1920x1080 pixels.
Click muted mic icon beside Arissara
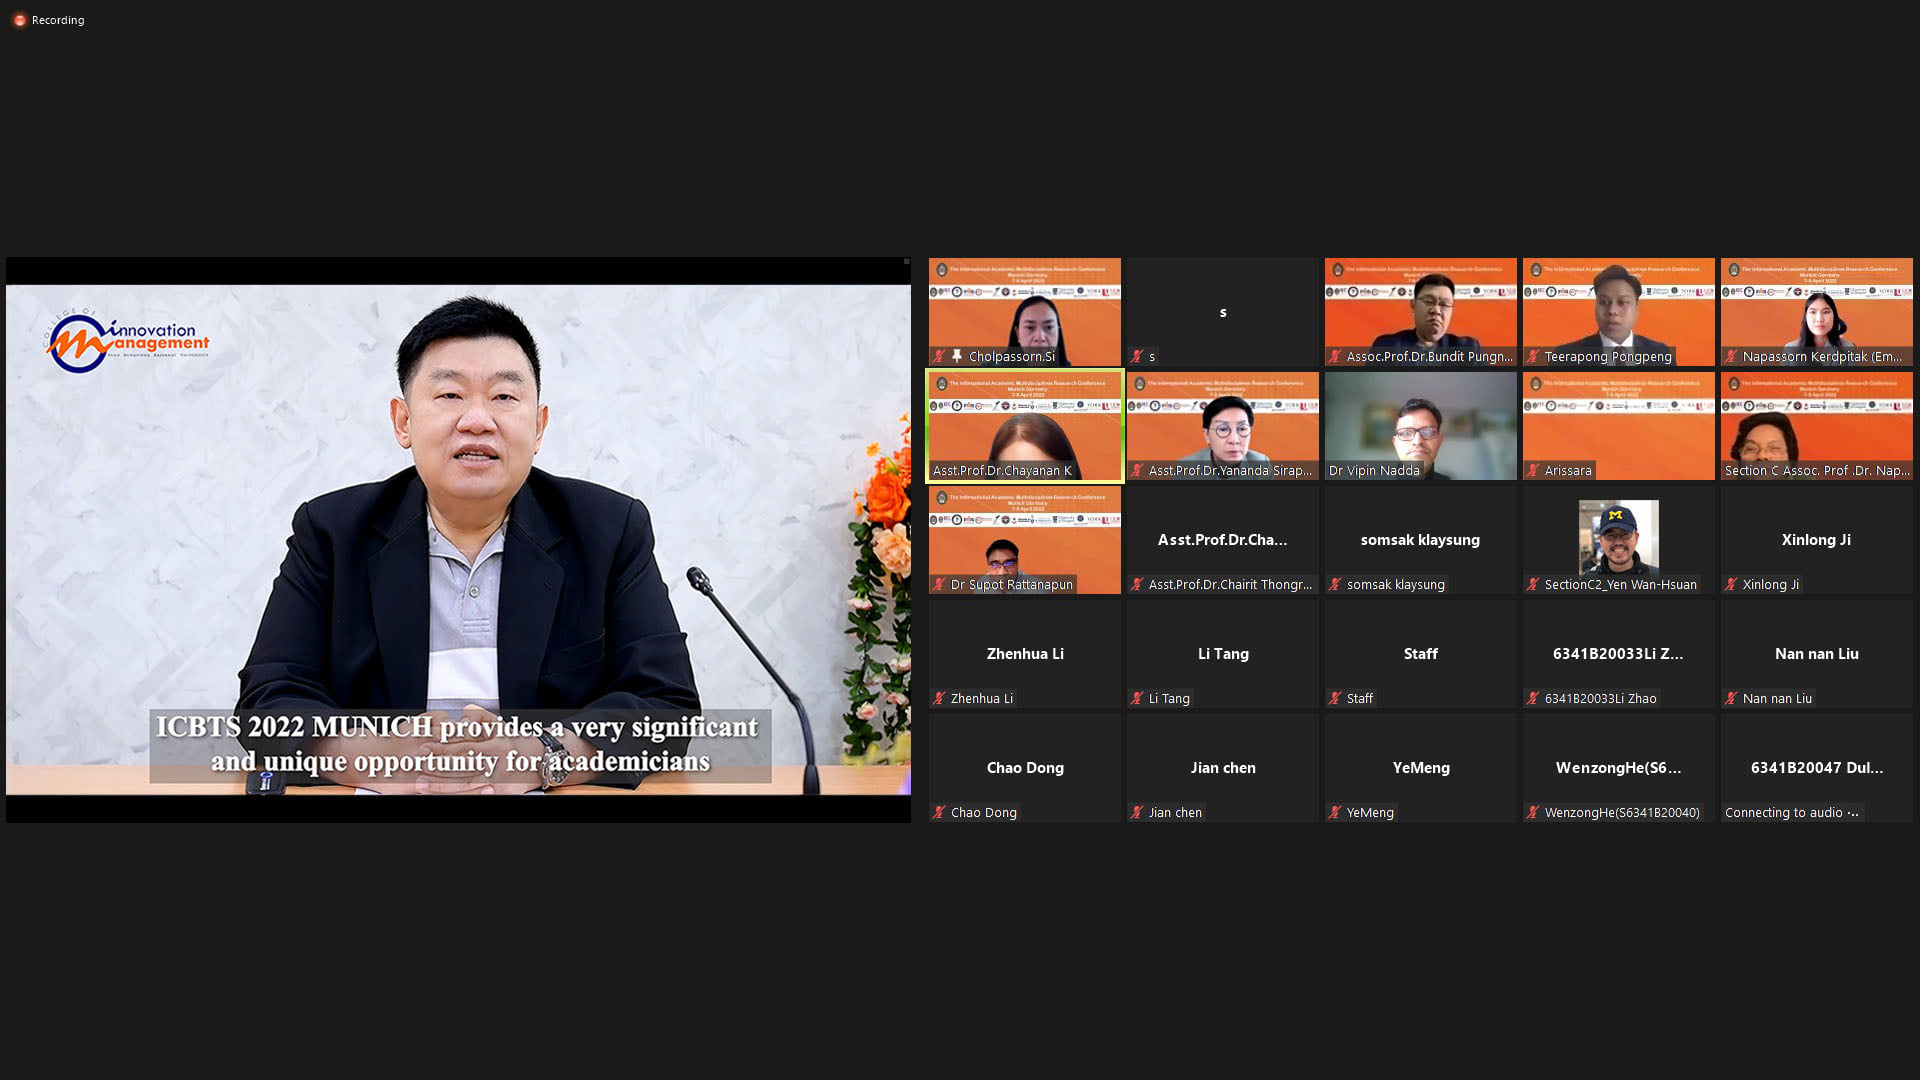(x=1533, y=470)
